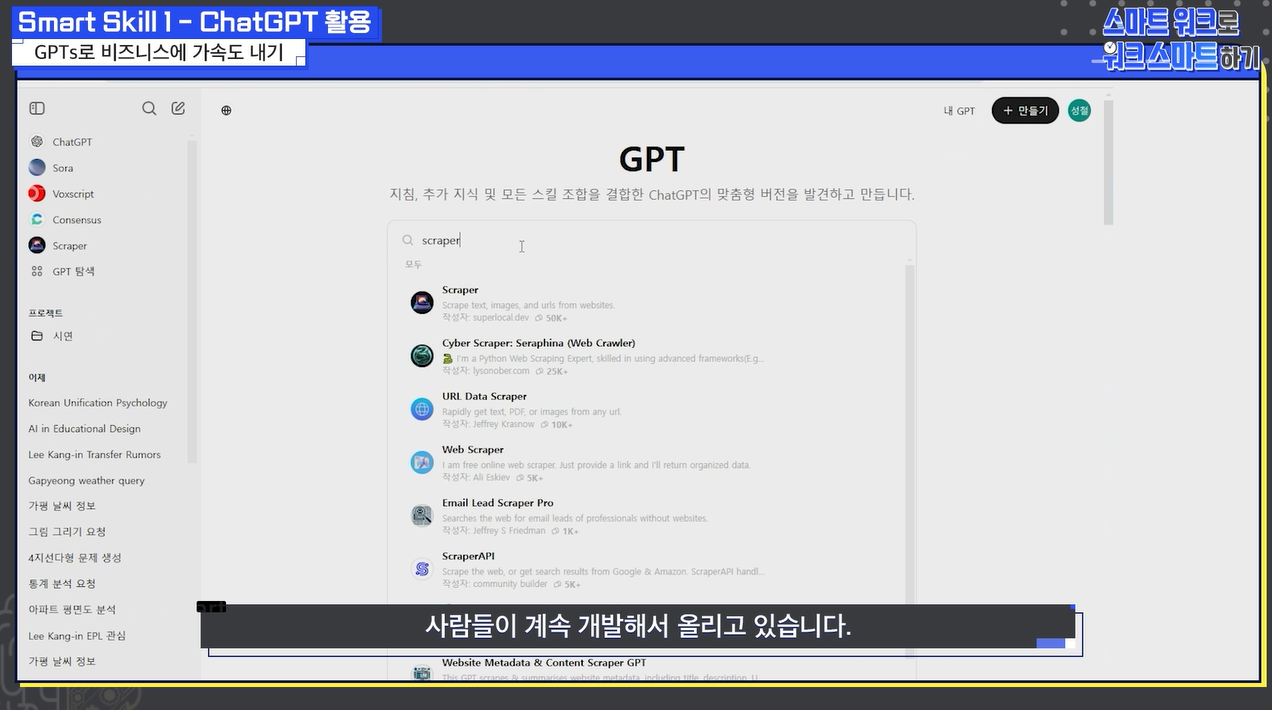Click the Scraper result avatar icon
The width and height of the screenshot is (1272, 710).
point(422,302)
